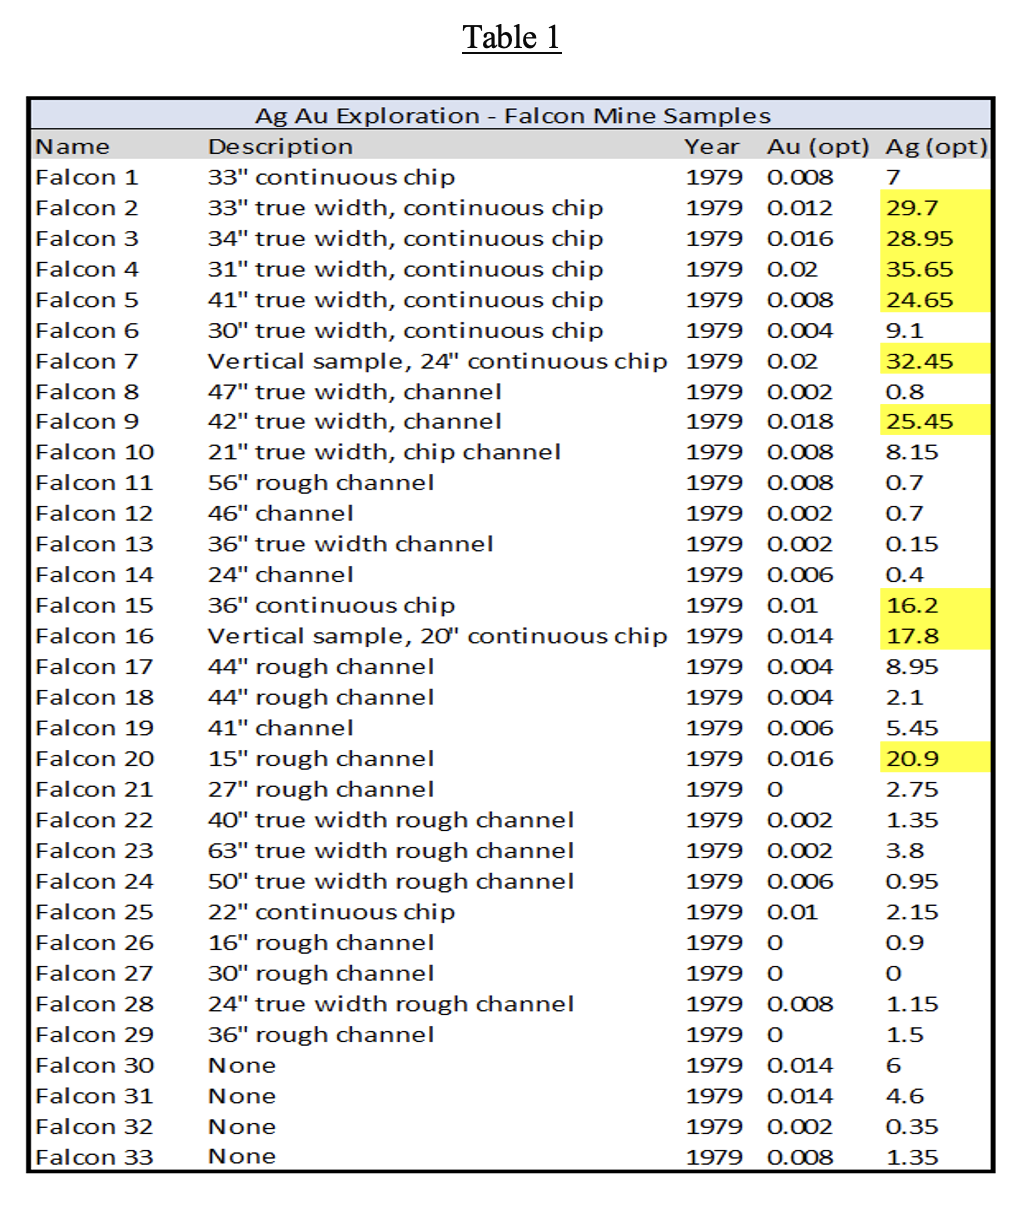Screen dimensions: 1022x1206
Task: Click the underlined Table 1 title
Action: 511,38
